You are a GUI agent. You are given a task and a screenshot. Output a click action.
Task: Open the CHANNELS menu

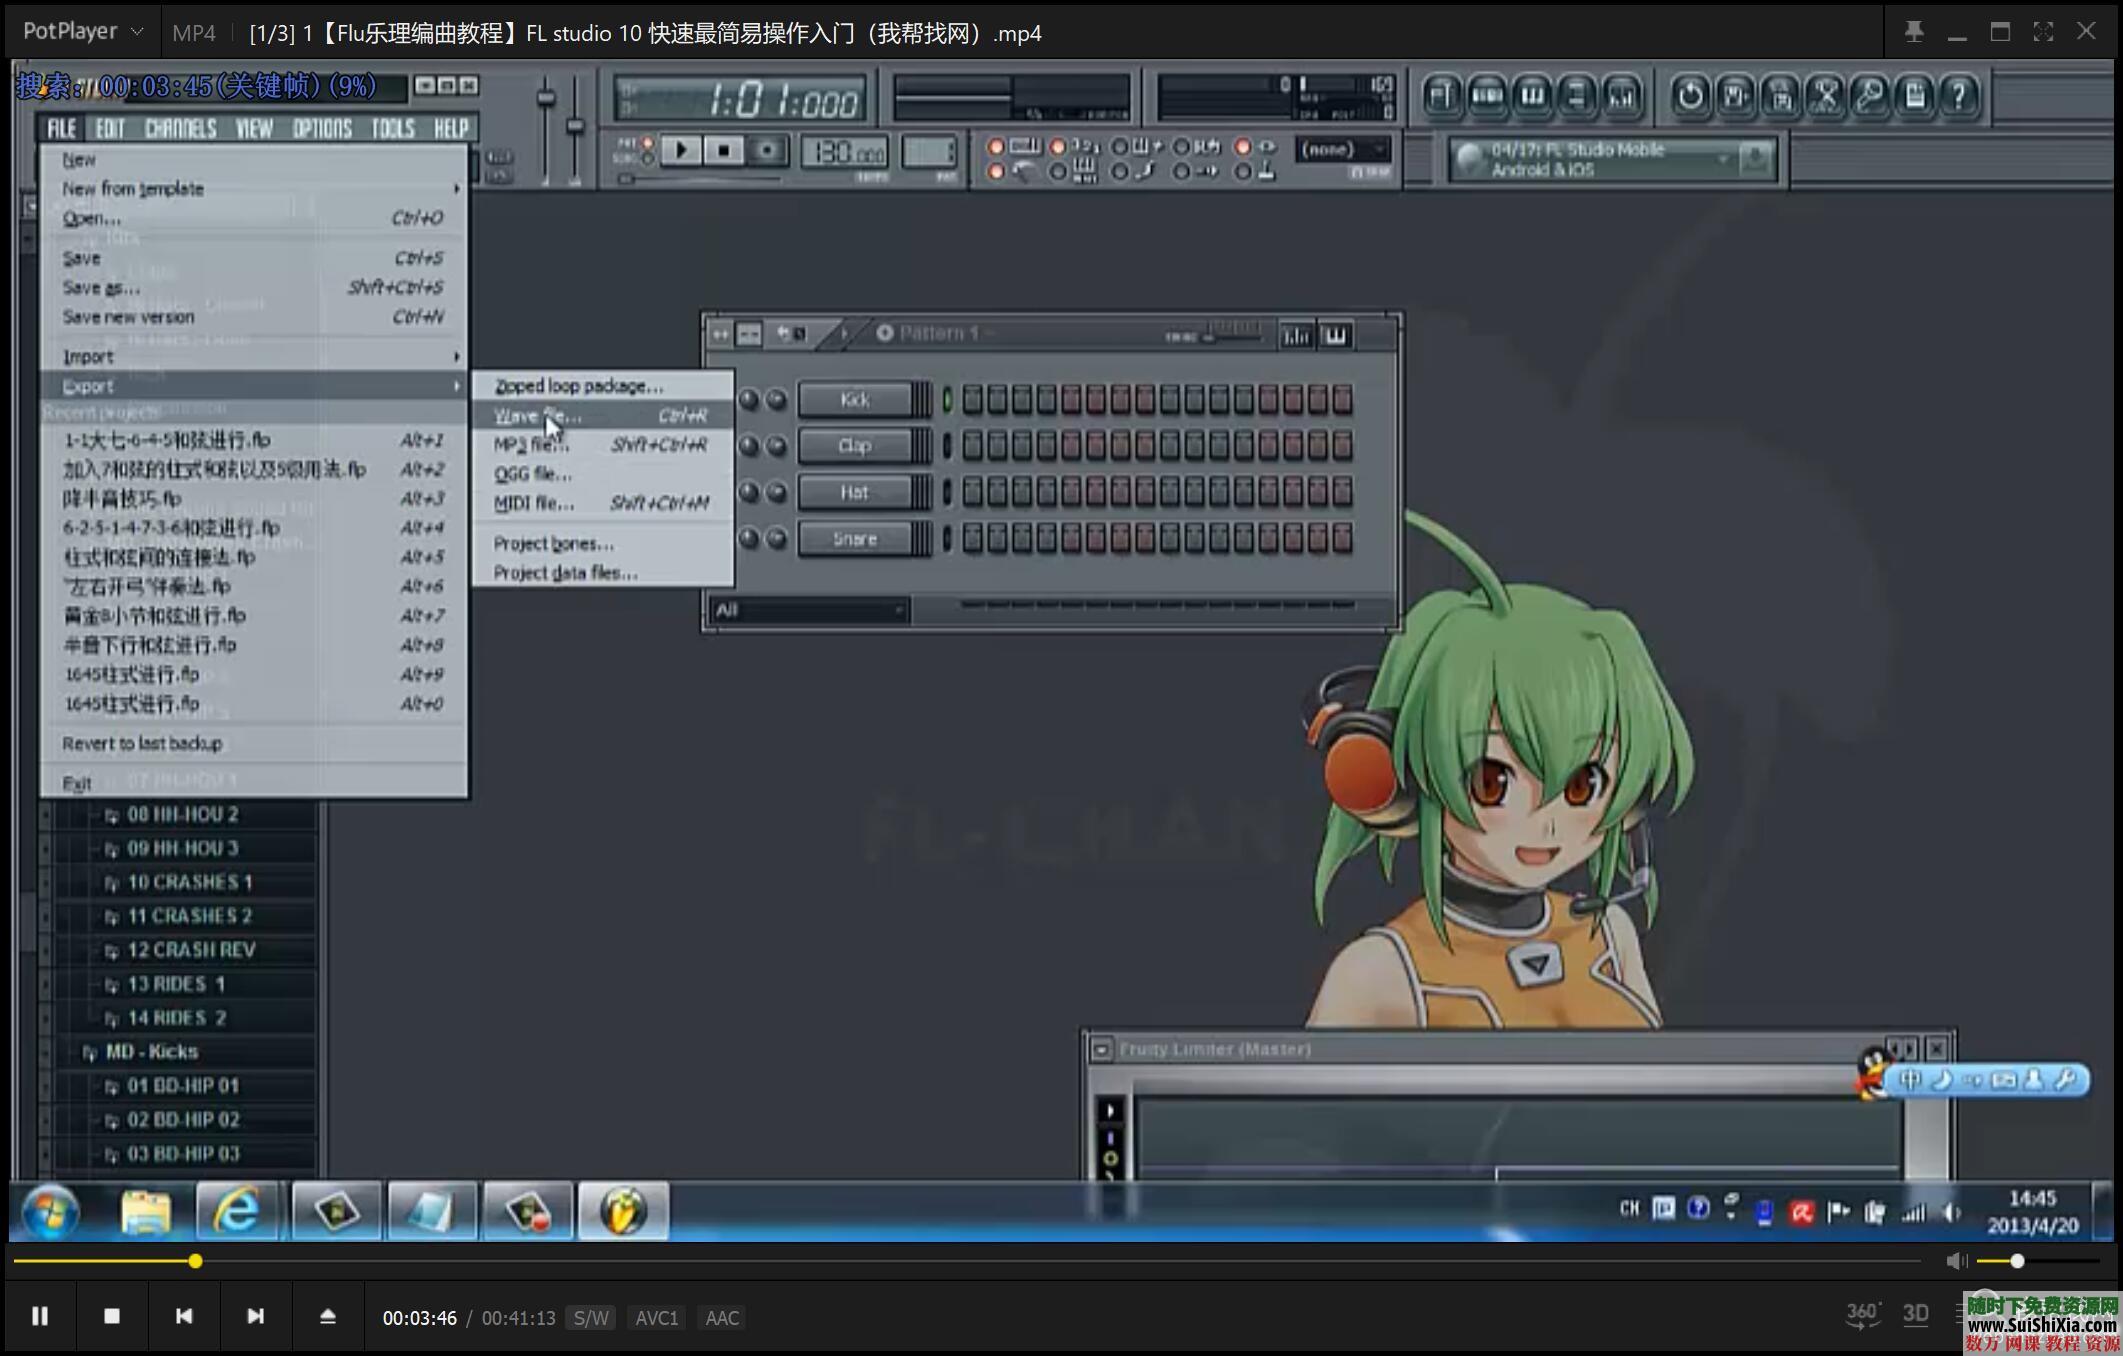coord(180,128)
